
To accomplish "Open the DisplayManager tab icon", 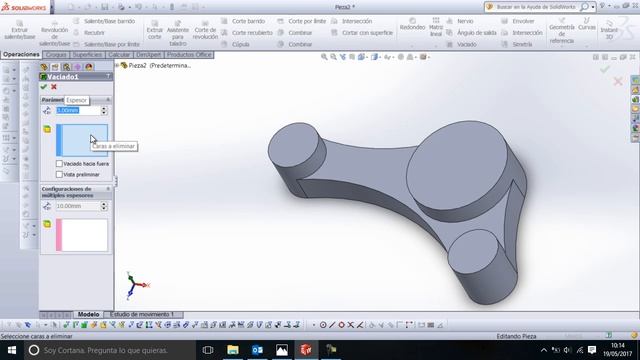I will (x=89, y=67).
